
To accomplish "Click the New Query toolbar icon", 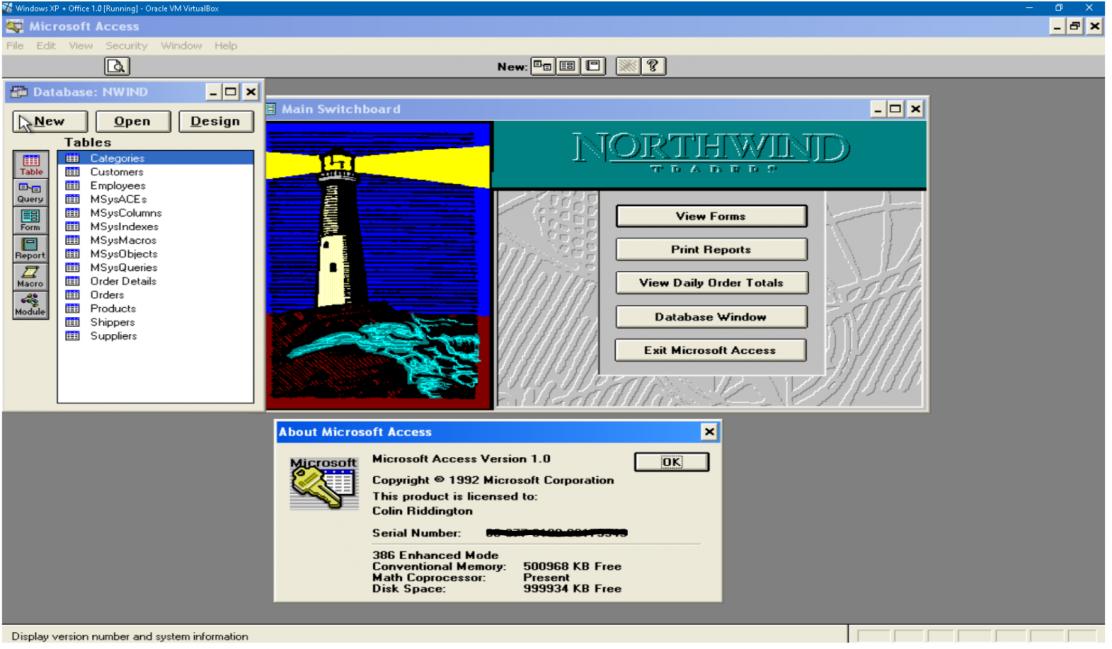I will (543, 66).
